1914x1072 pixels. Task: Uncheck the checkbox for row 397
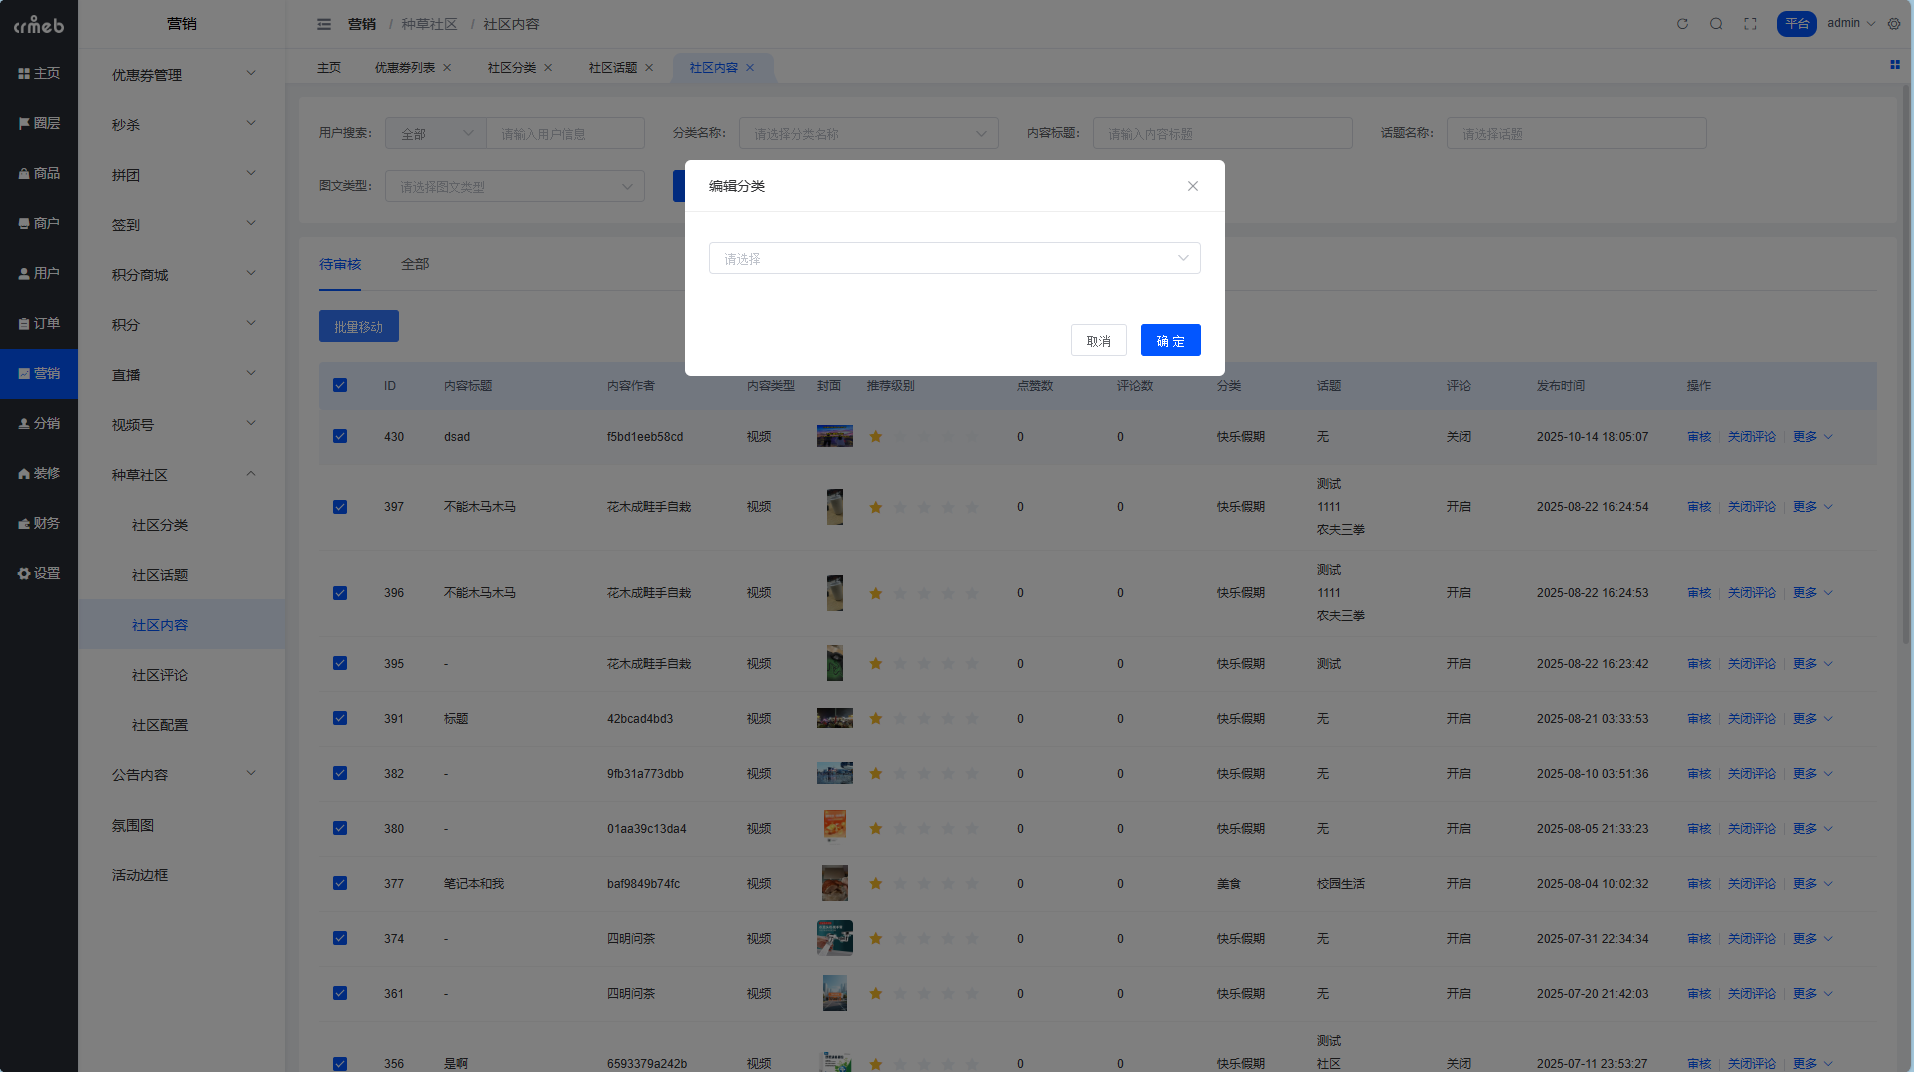click(340, 507)
